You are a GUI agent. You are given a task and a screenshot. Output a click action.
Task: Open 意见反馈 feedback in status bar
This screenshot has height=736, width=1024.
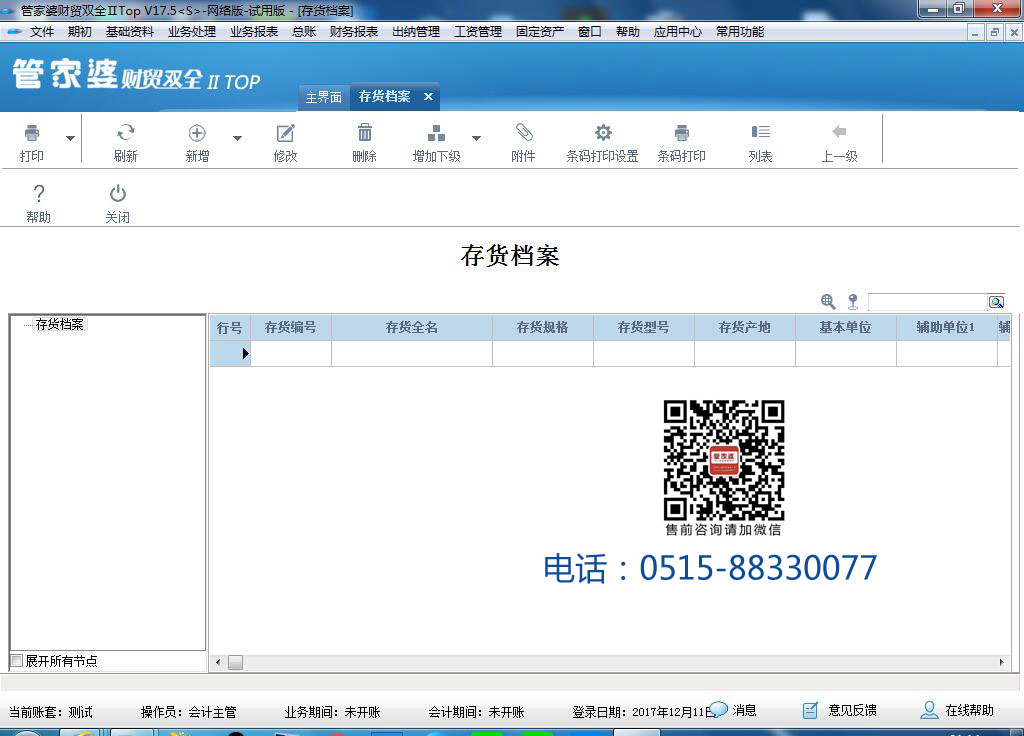click(839, 711)
